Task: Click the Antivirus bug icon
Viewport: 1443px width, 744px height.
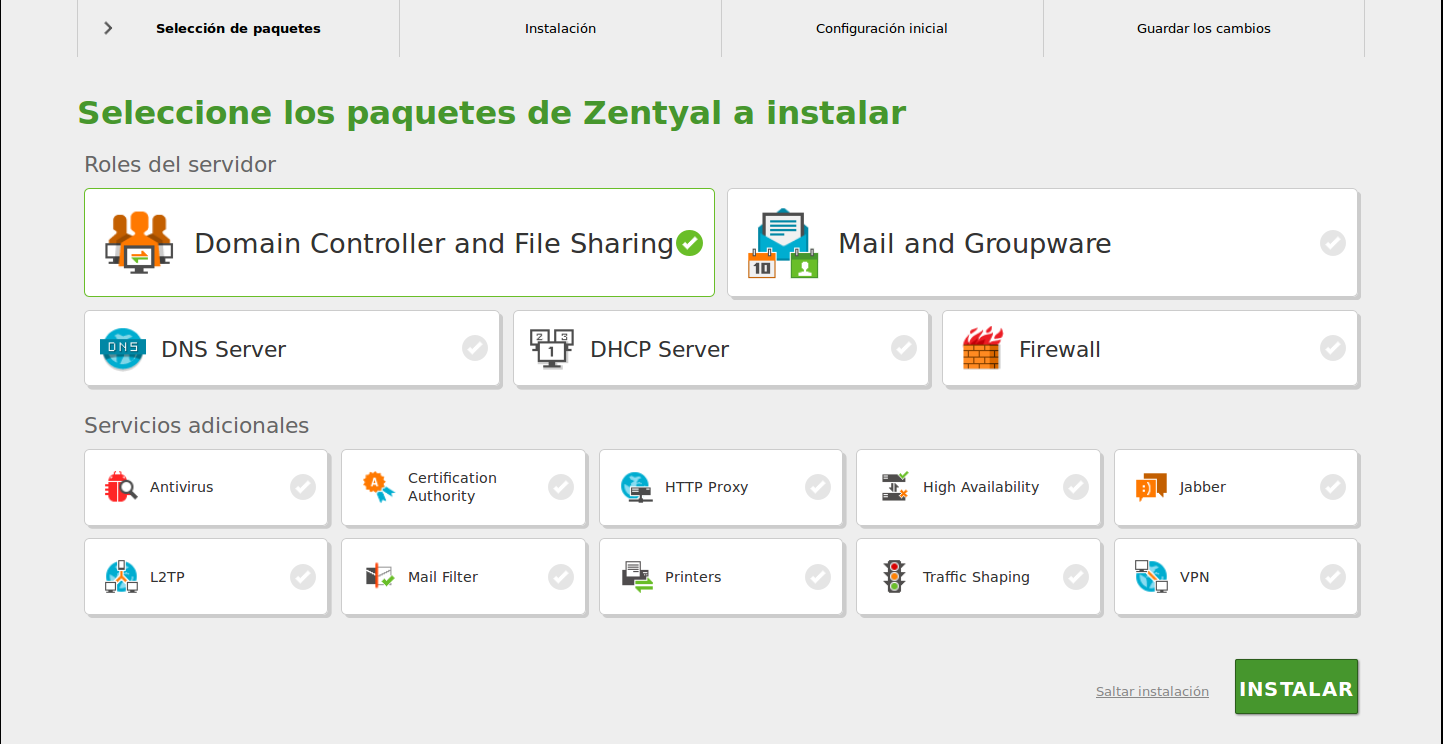Action: (121, 487)
